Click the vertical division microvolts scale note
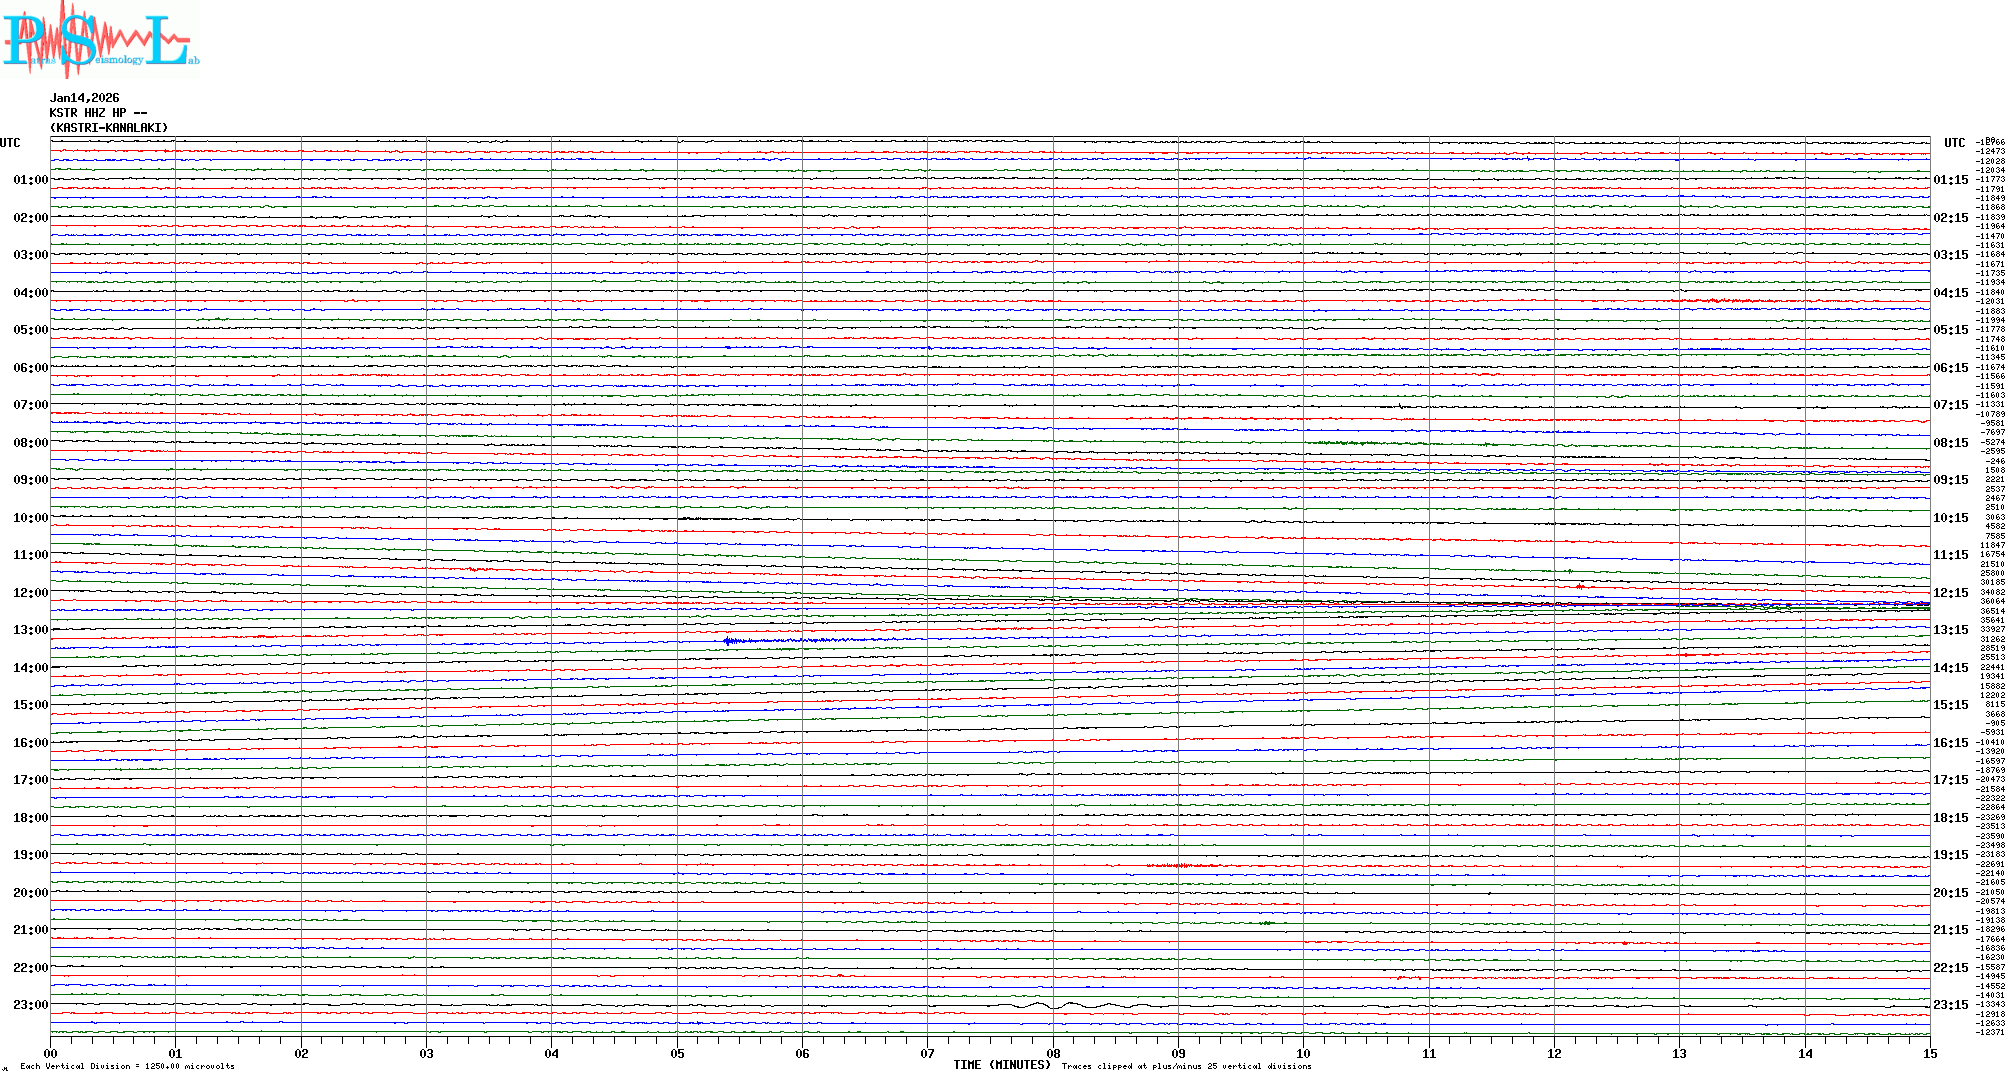The width and height of the screenshot is (2010, 1080). pos(127,1066)
